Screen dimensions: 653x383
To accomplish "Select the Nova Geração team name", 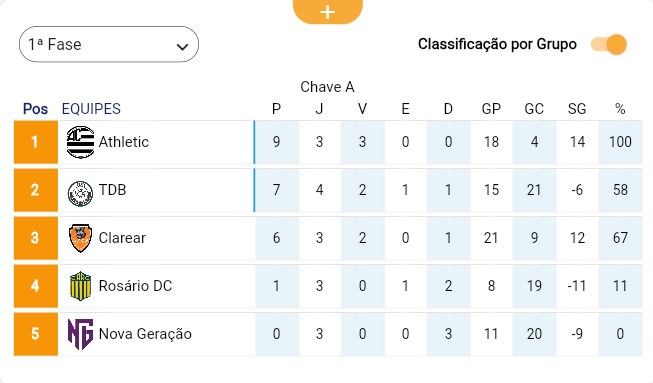I will pyautogui.click(x=145, y=334).
